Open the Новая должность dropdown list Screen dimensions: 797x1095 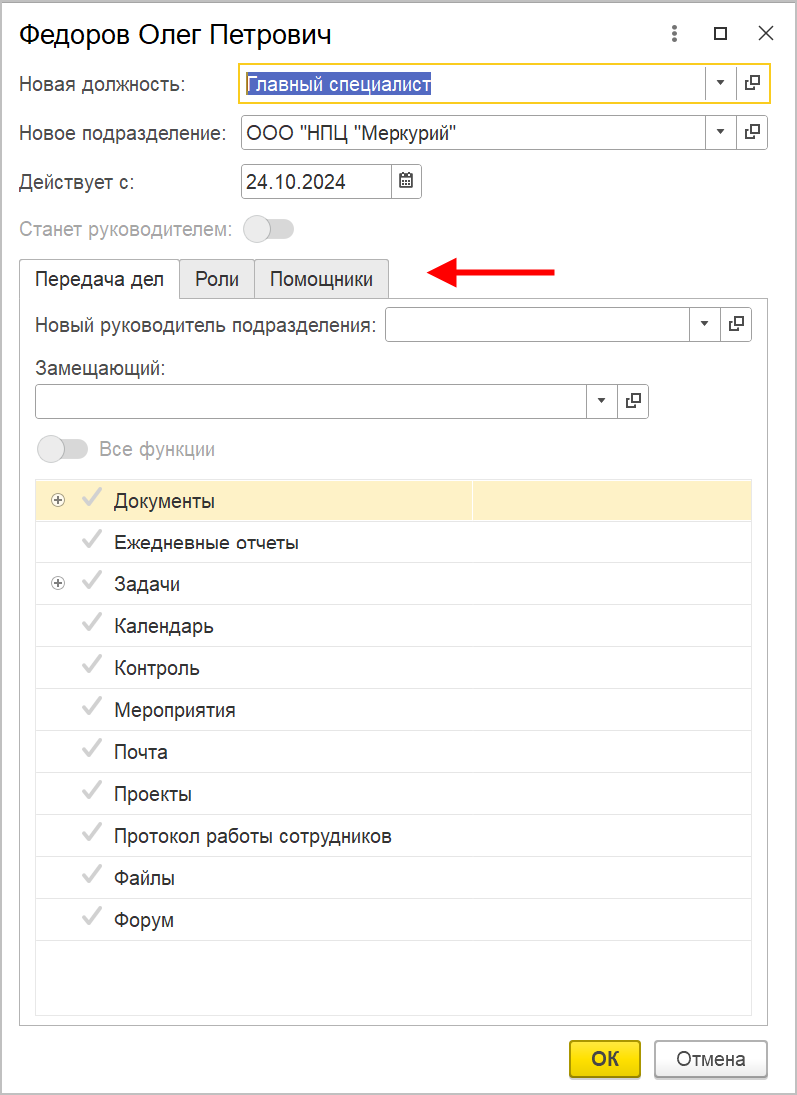coord(720,84)
